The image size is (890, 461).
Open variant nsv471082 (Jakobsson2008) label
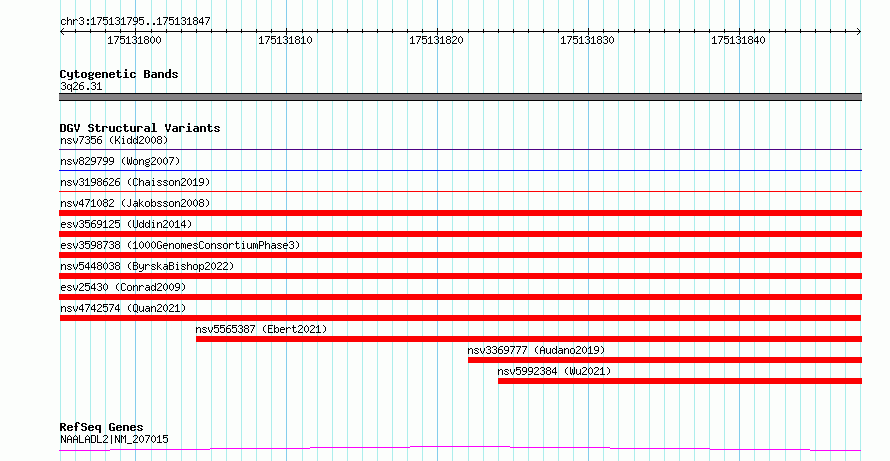pos(135,203)
